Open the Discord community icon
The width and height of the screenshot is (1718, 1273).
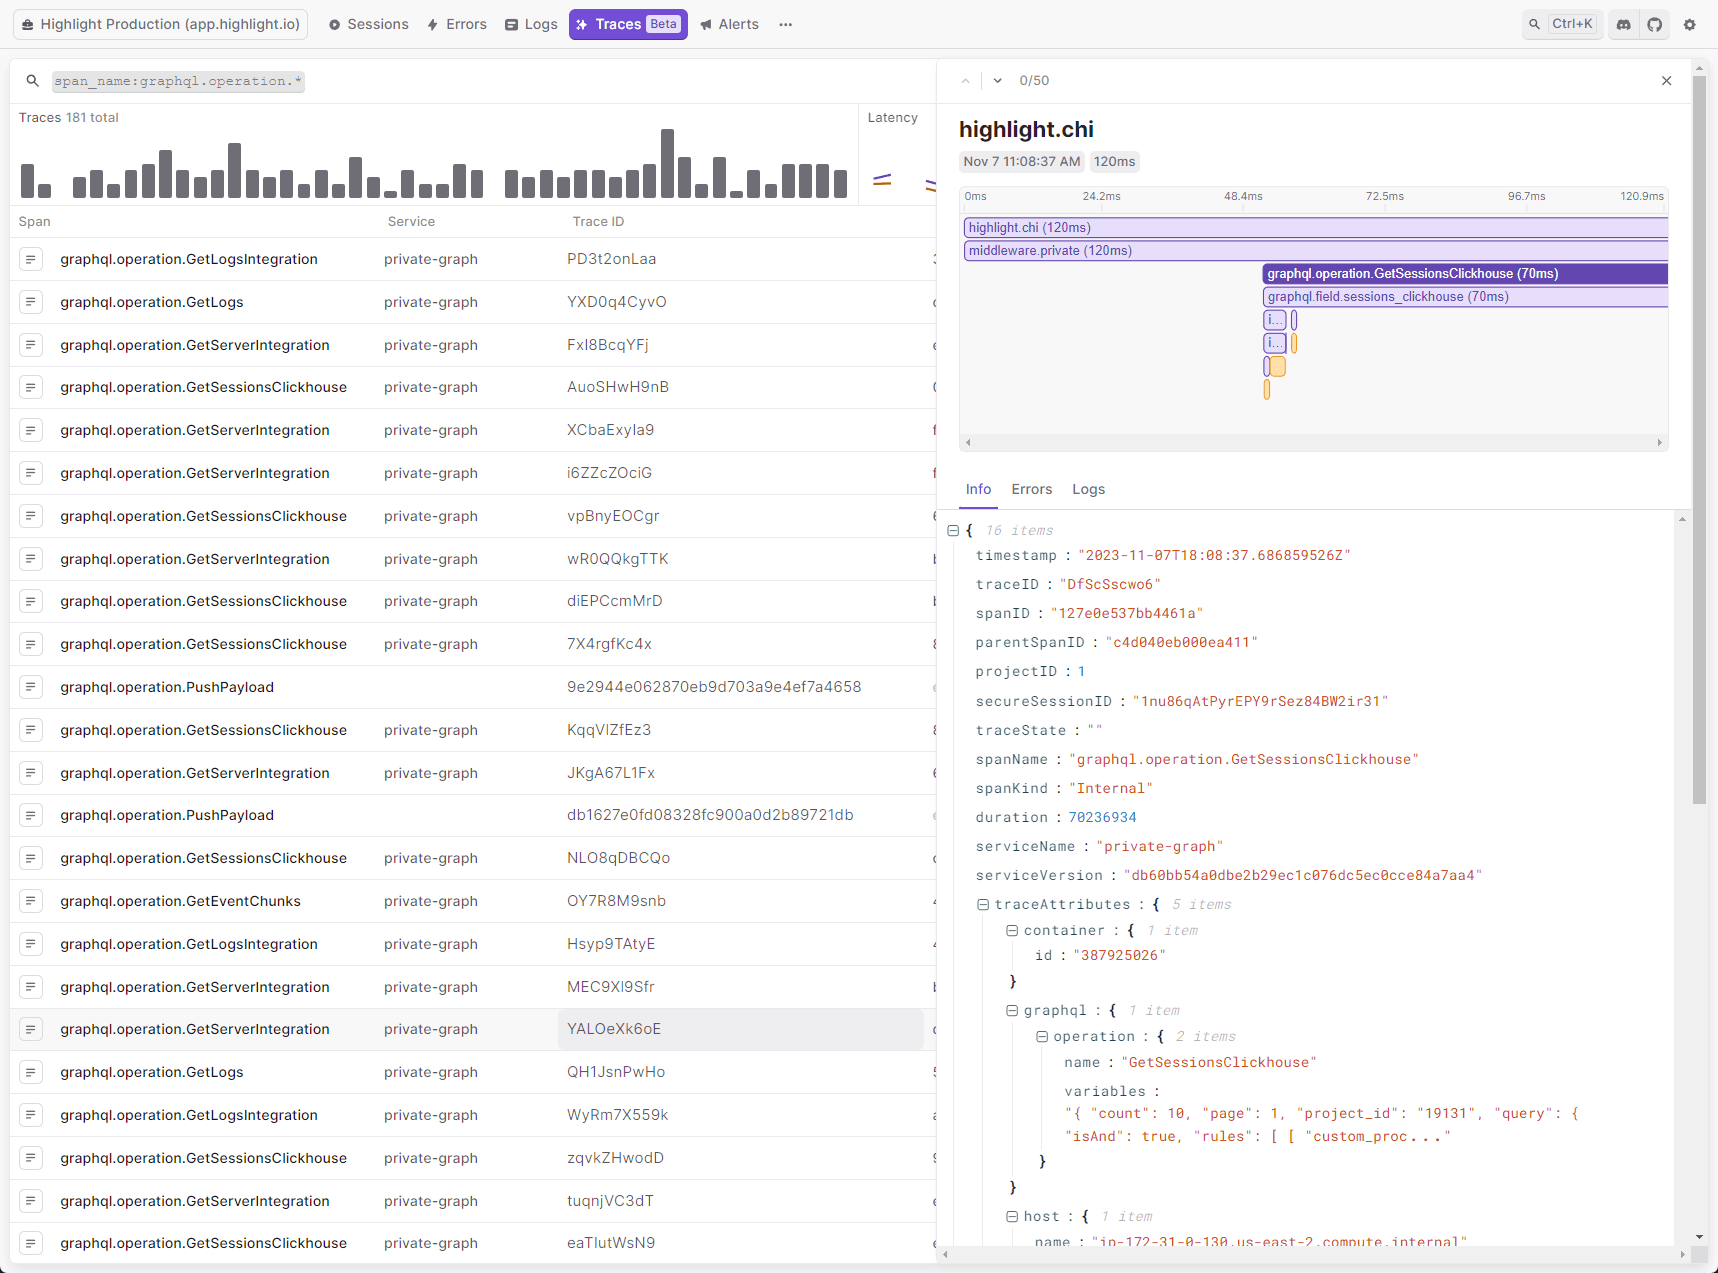tap(1624, 24)
